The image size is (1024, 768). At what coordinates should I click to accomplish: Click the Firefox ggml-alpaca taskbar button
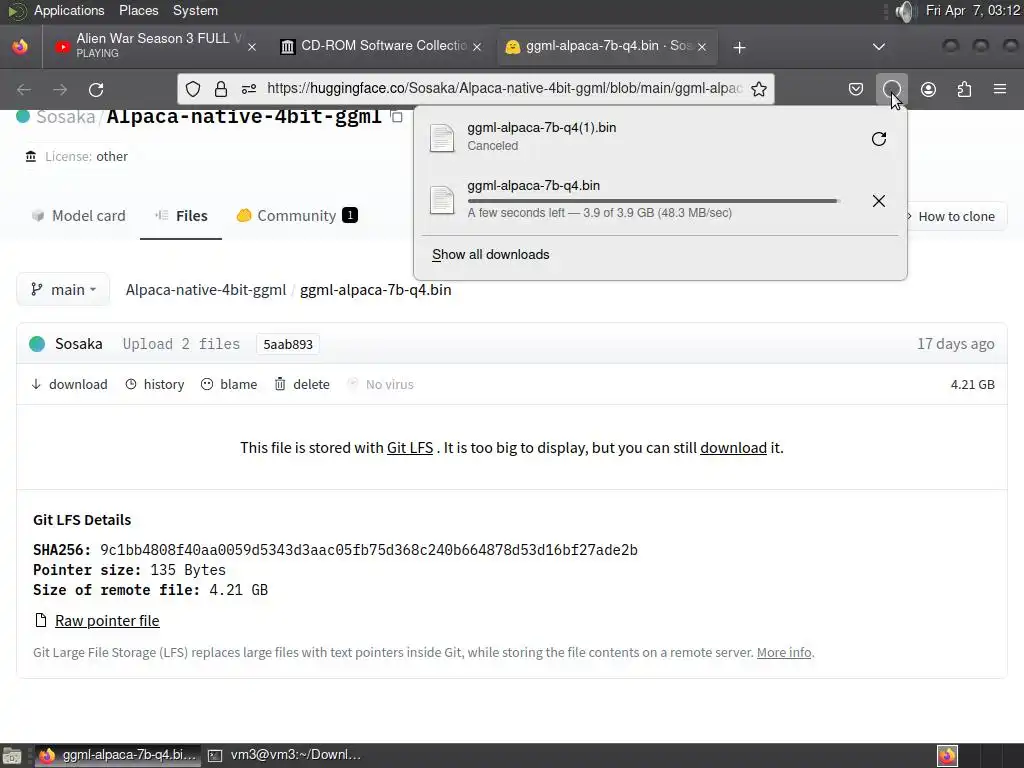click(118, 755)
